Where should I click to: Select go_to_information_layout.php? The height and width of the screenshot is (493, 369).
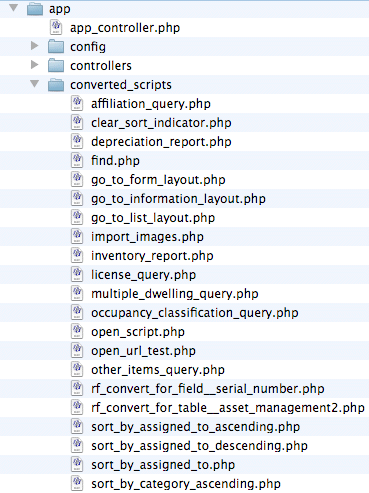click(178, 199)
